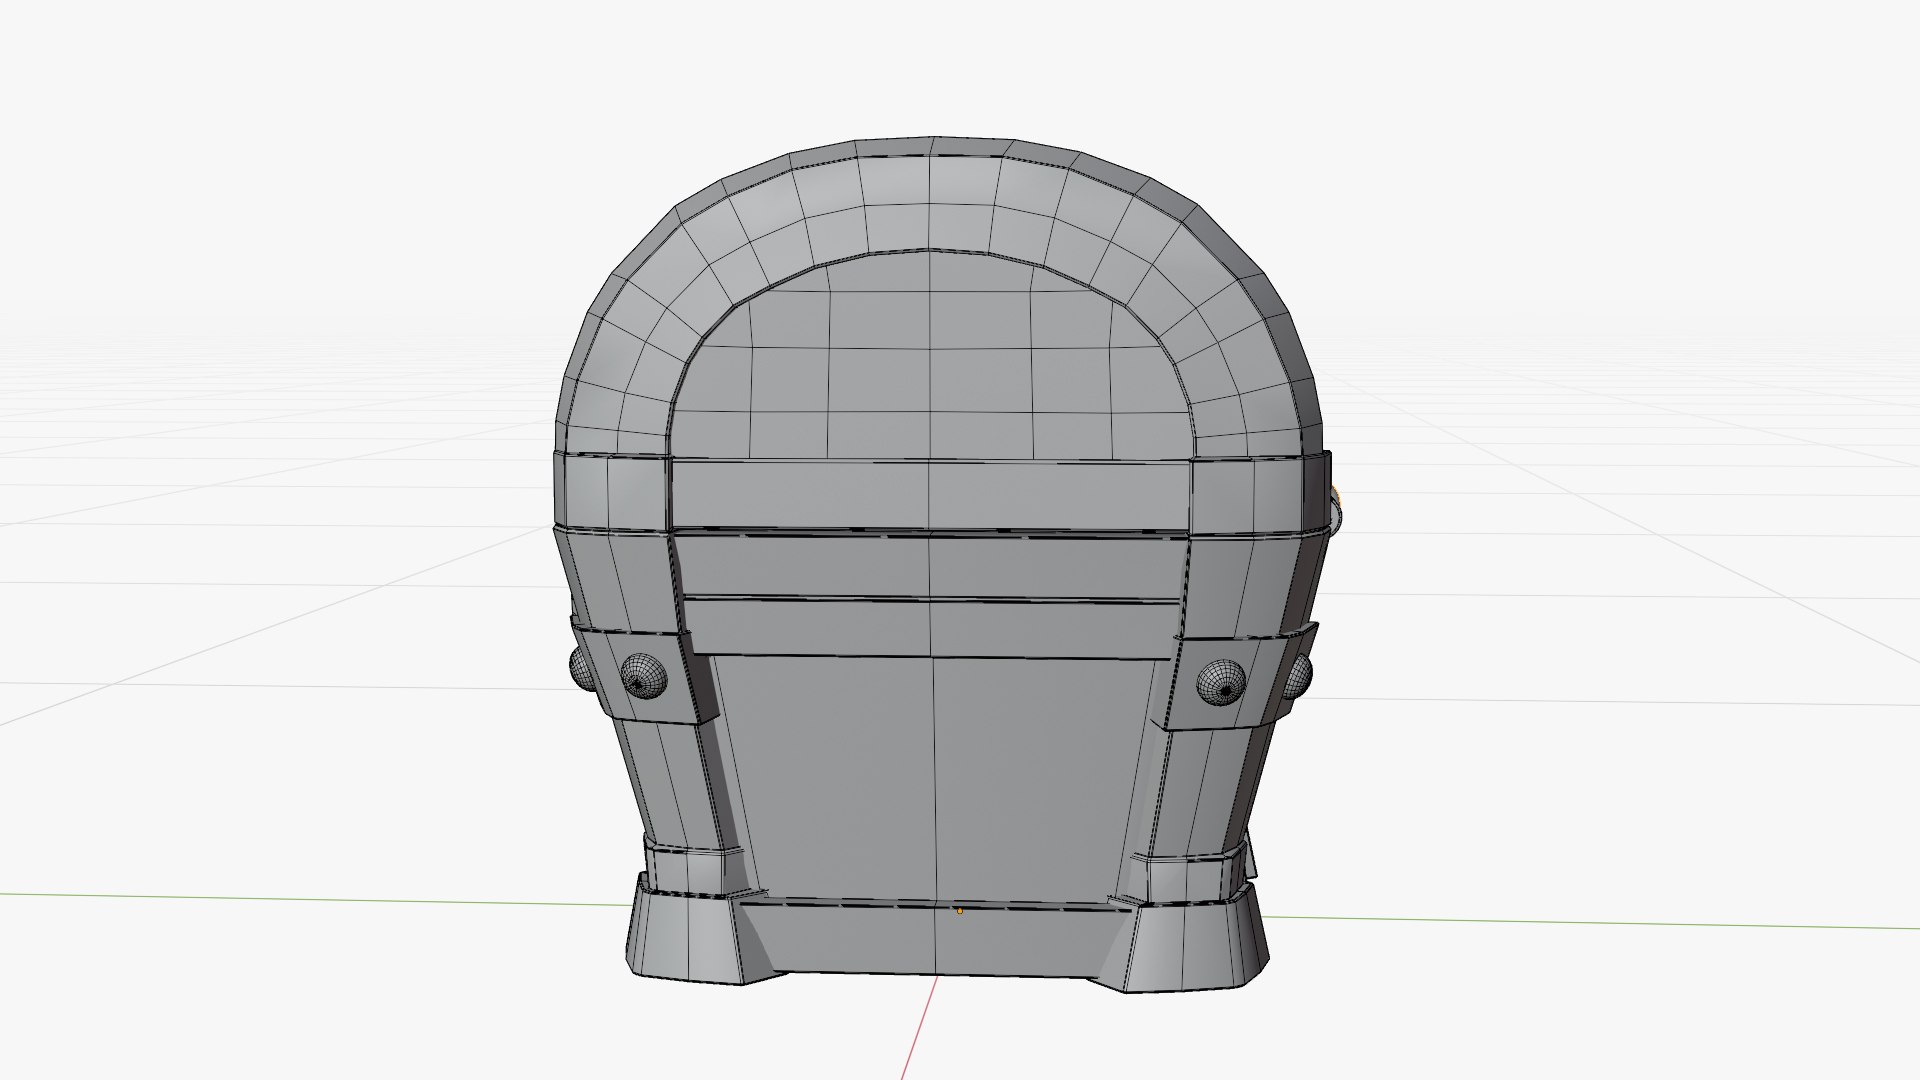Select the rivet sphere on left front strap

(x=643, y=677)
